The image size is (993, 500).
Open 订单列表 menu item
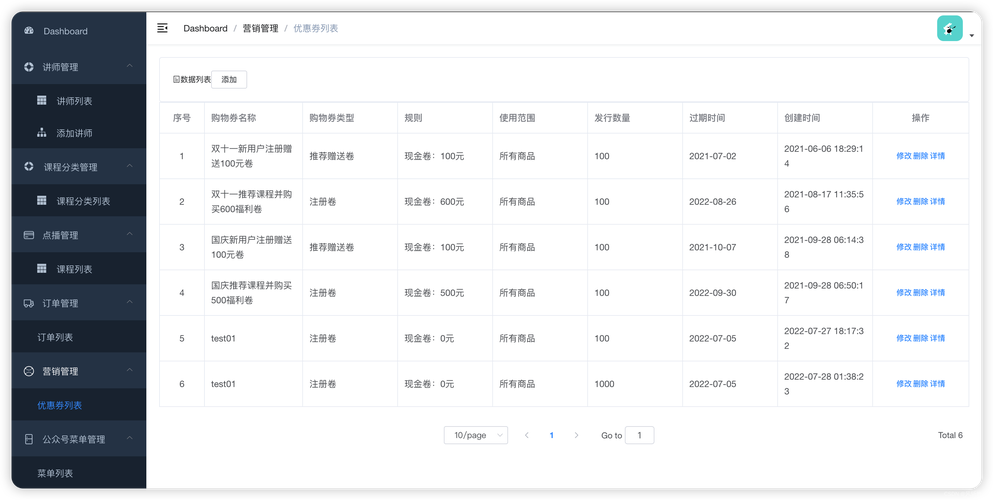click(x=79, y=337)
